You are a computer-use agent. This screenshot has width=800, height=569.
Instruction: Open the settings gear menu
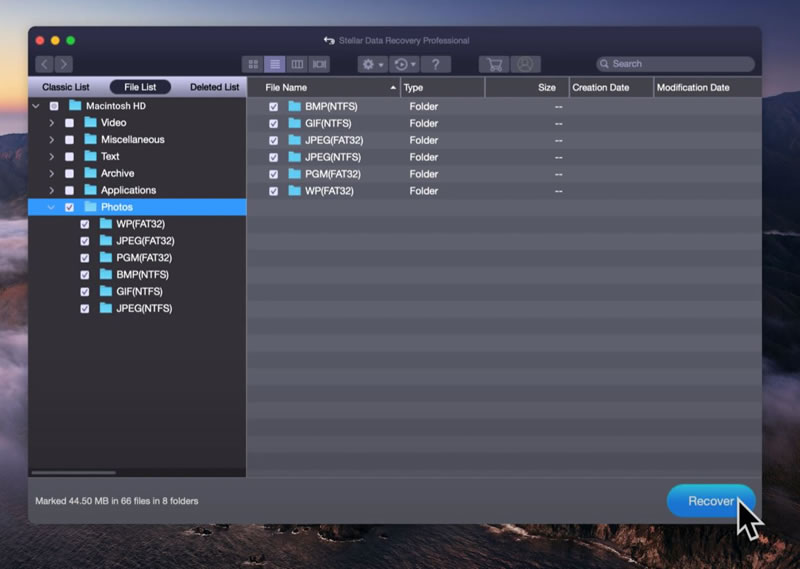(x=368, y=64)
